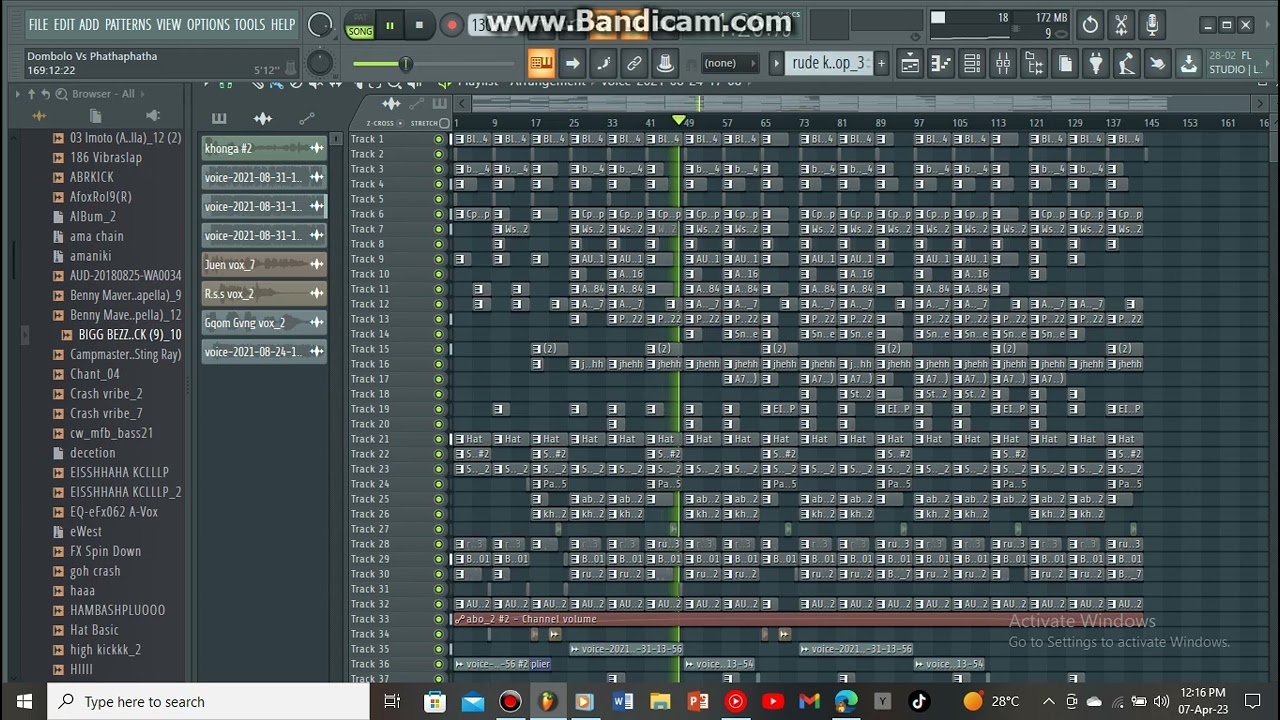
Task: Open the FILE menu
Action: click(x=38, y=24)
